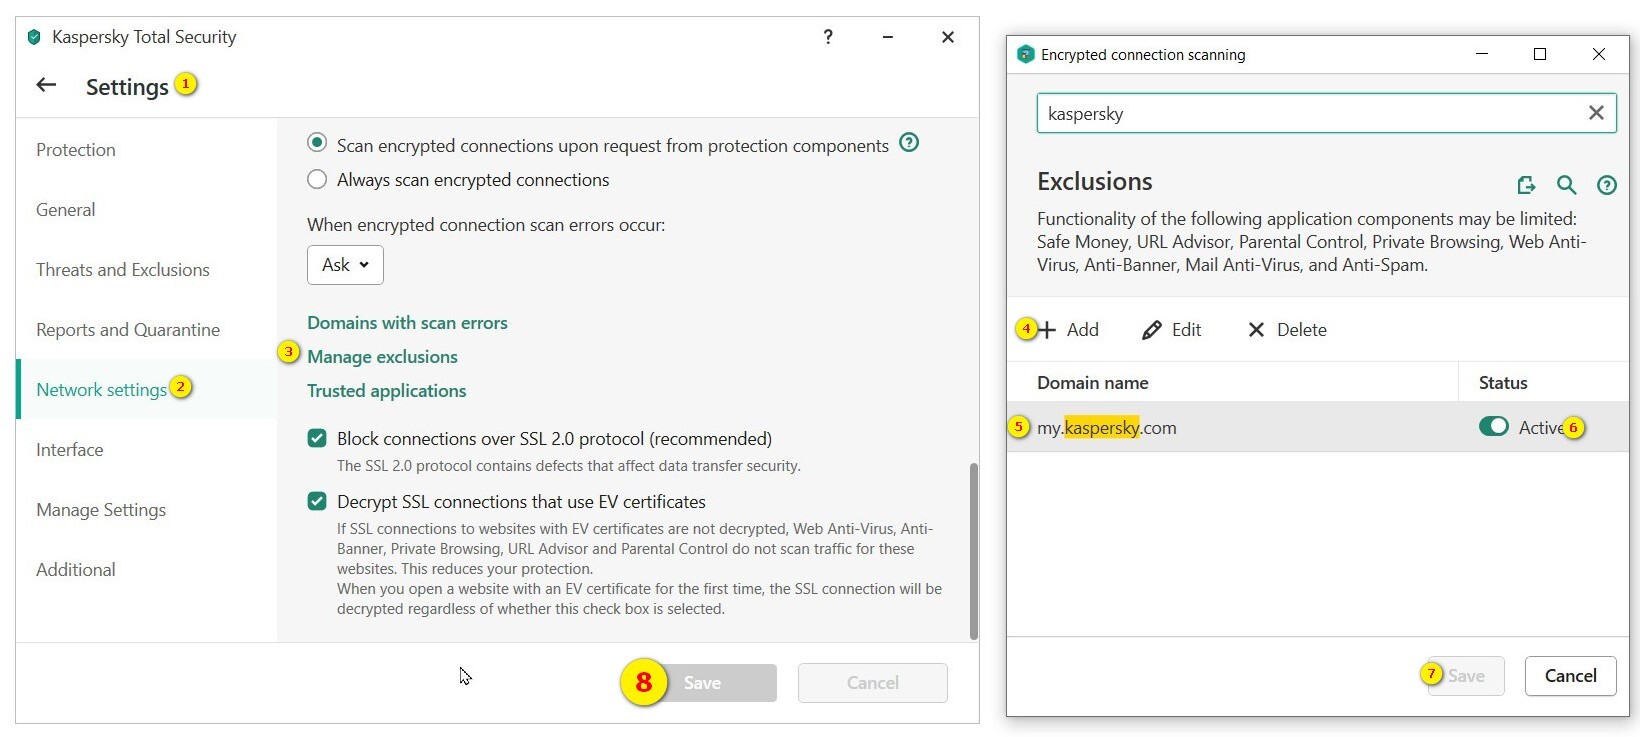
Task: Edit the selected exclusion
Action: tap(1172, 330)
